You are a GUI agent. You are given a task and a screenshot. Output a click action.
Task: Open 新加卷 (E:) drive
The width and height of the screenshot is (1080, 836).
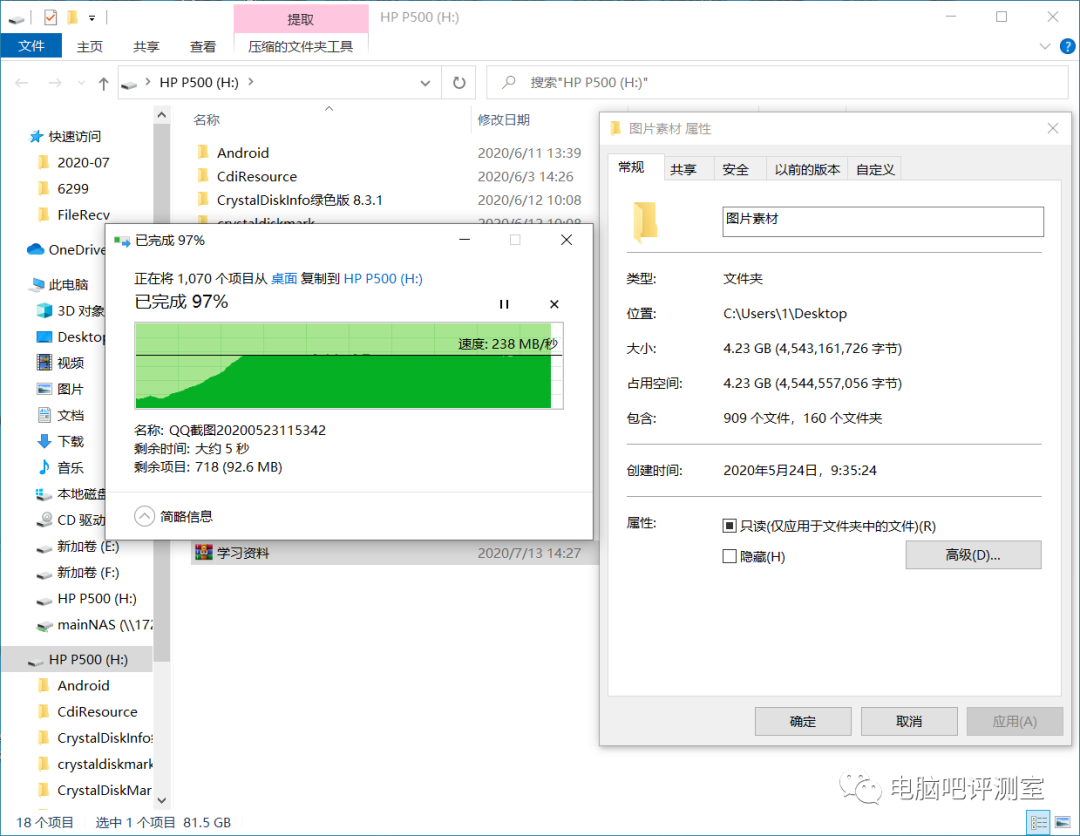tap(87, 547)
